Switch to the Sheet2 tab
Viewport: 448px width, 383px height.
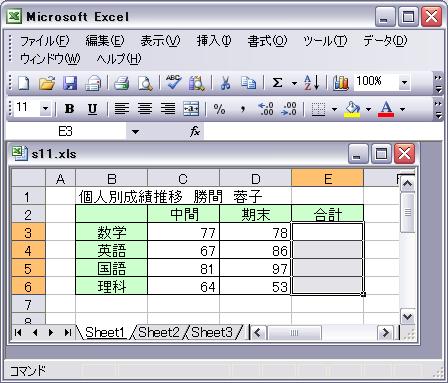click(159, 332)
